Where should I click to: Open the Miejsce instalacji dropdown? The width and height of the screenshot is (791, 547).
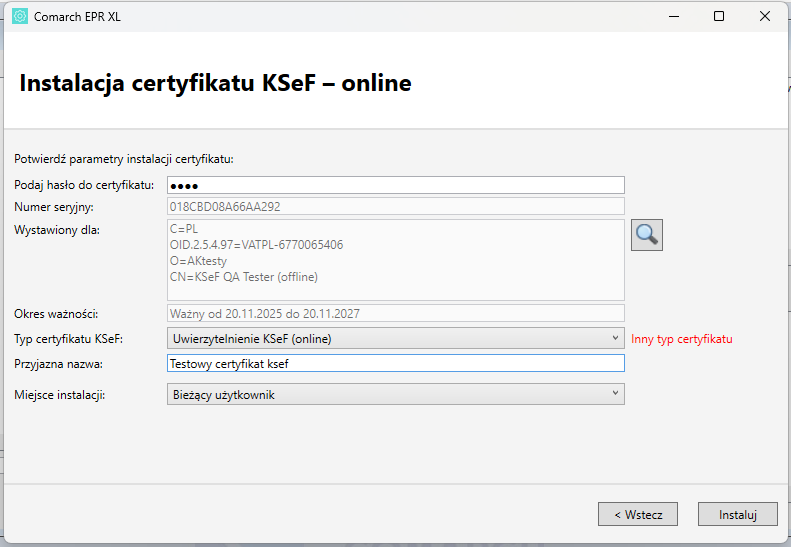[x=395, y=395]
